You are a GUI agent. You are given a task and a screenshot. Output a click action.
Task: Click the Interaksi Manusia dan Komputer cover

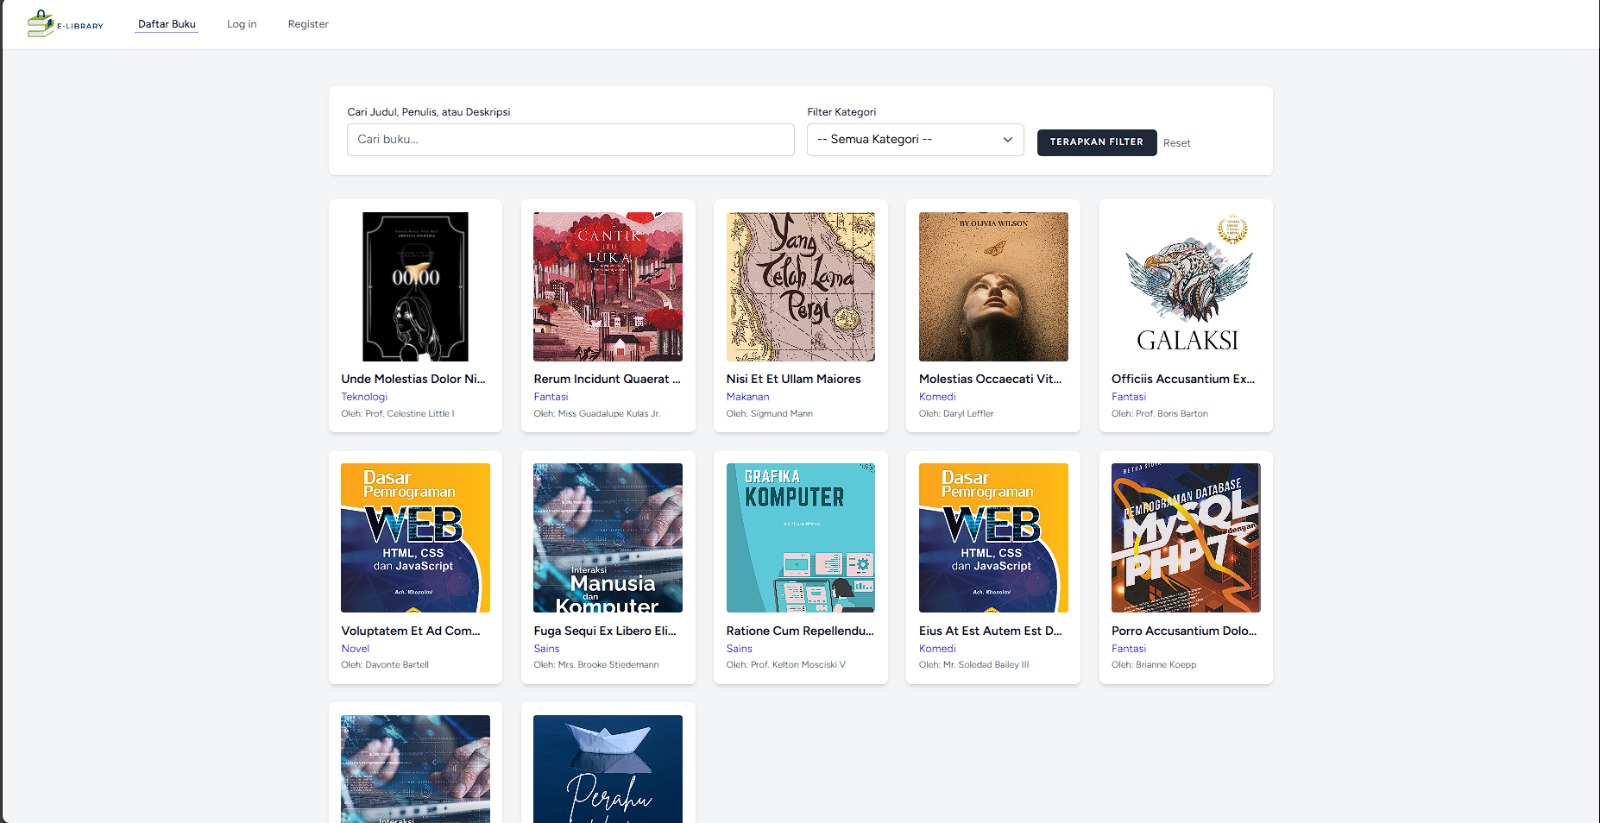pyautogui.click(x=607, y=537)
